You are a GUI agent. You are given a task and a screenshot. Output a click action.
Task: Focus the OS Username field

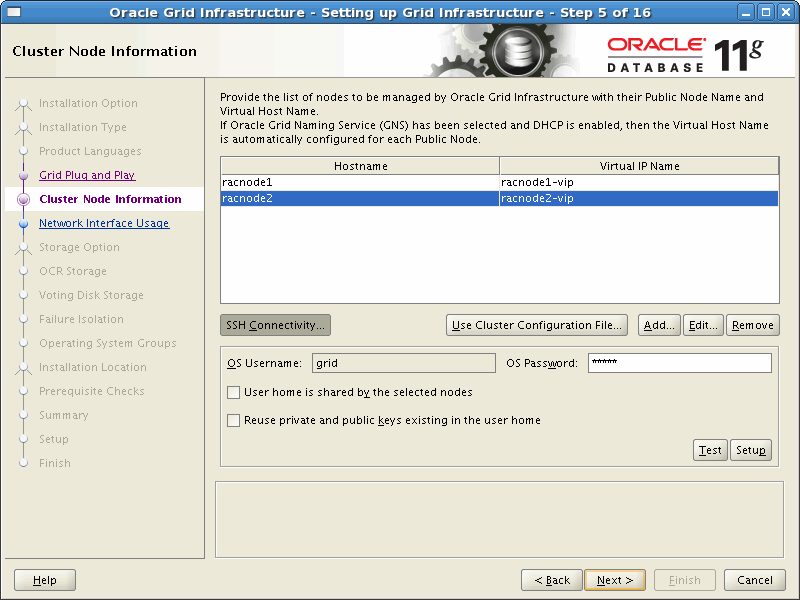click(x=404, y=363)
